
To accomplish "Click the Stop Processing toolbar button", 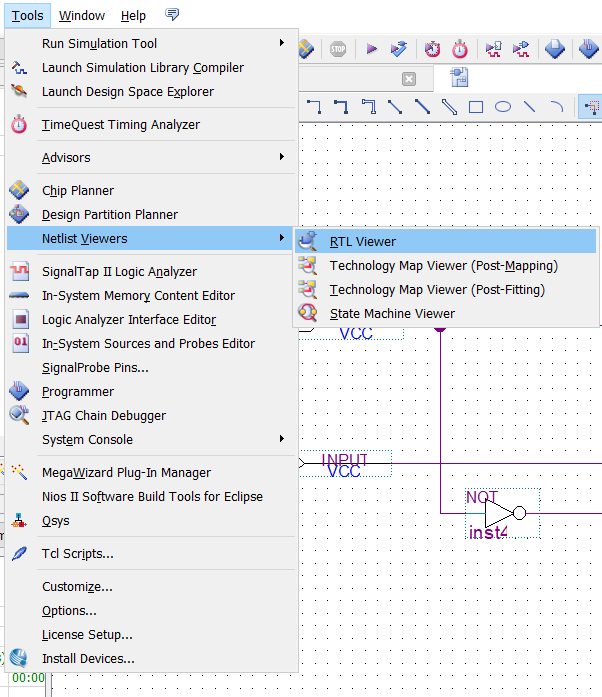I will (x=338, y=49).
